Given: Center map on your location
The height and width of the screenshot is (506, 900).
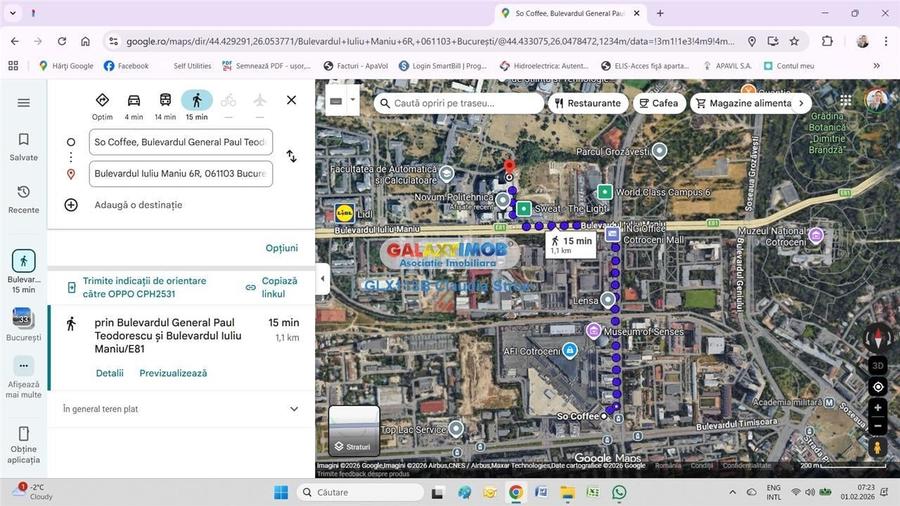Looking at the screenshot, I should (877, 387).
